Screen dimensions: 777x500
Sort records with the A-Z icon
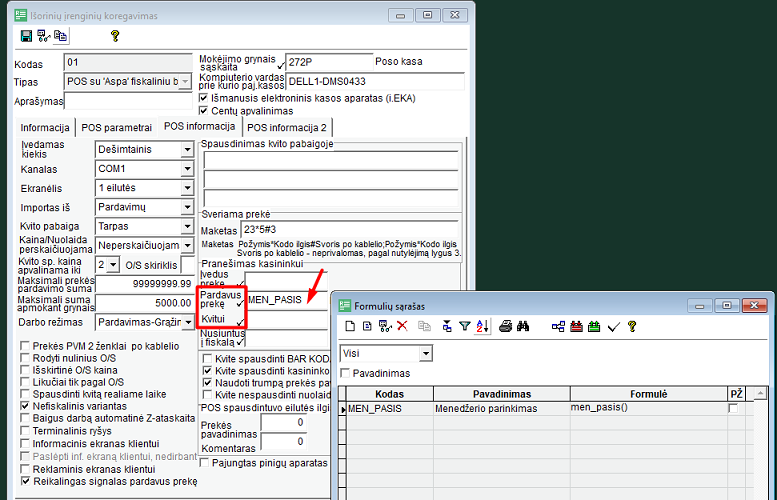[x=482, y=326]
